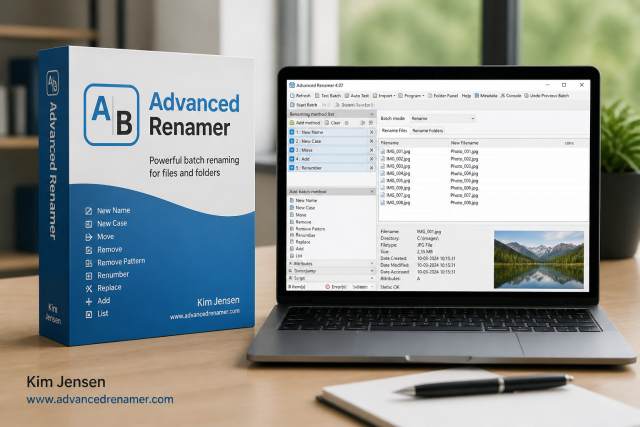The image size is (640, 427).
Task: Disable method 4 Add checkbox
Action: pyautogui.click(x=292, y=159)
